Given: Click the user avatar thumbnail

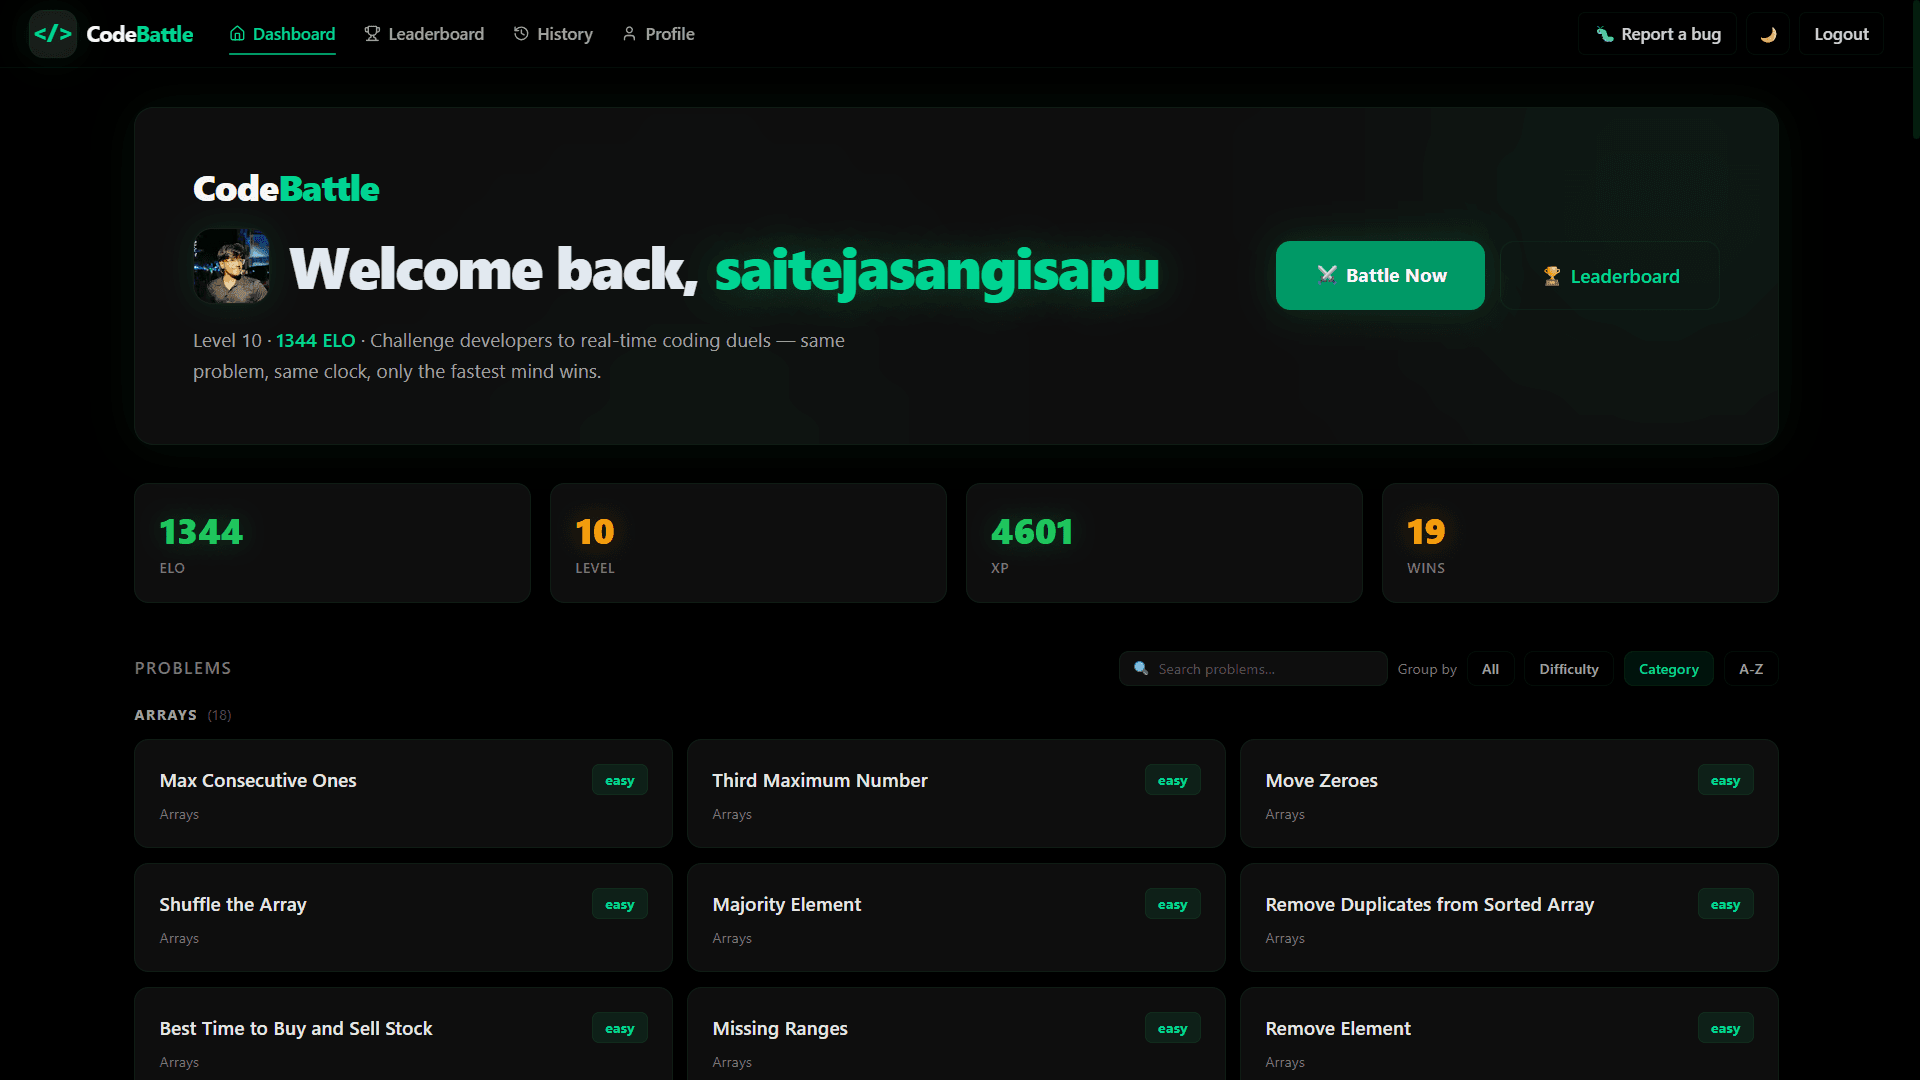Looking at the screenshot, I should click(x=231, y=266).
